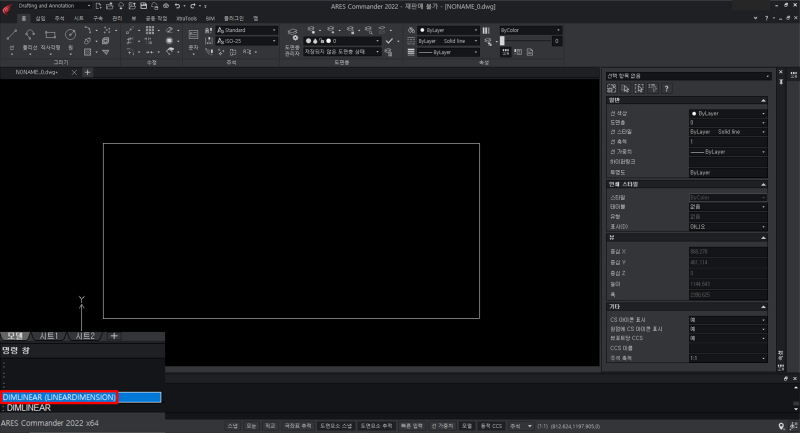
Task: Toggle Ortho (직교) in status bar
Action: [x=270, y=426]
